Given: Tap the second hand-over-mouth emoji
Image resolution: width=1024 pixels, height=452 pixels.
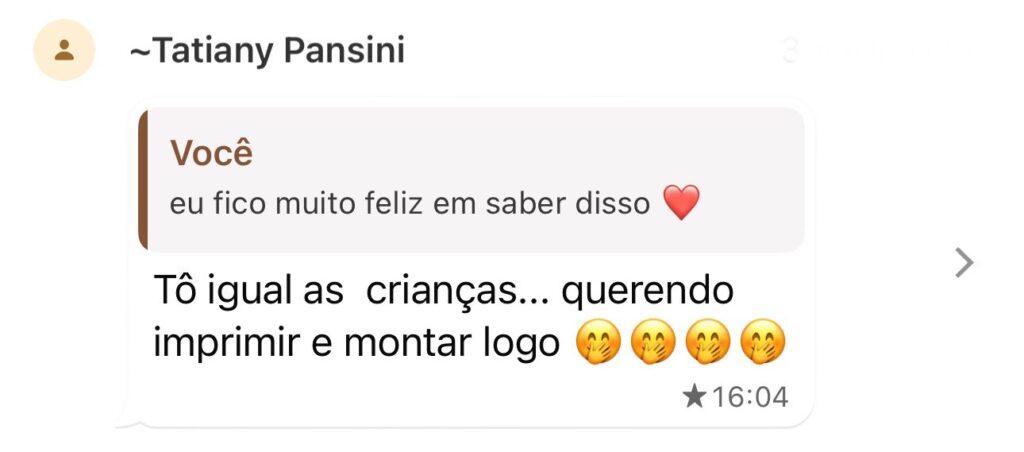Looking at the screenshot, I should 653,343.
